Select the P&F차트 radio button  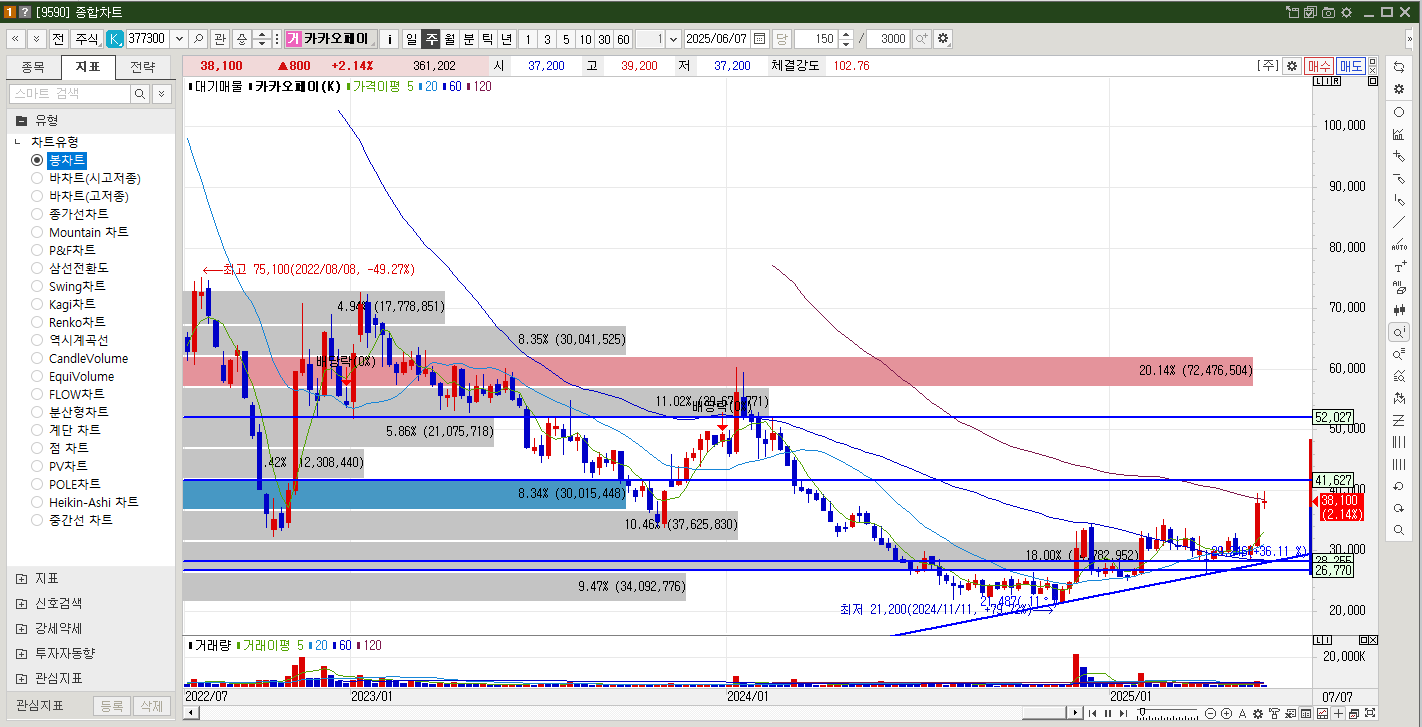(x=37, y=250)
